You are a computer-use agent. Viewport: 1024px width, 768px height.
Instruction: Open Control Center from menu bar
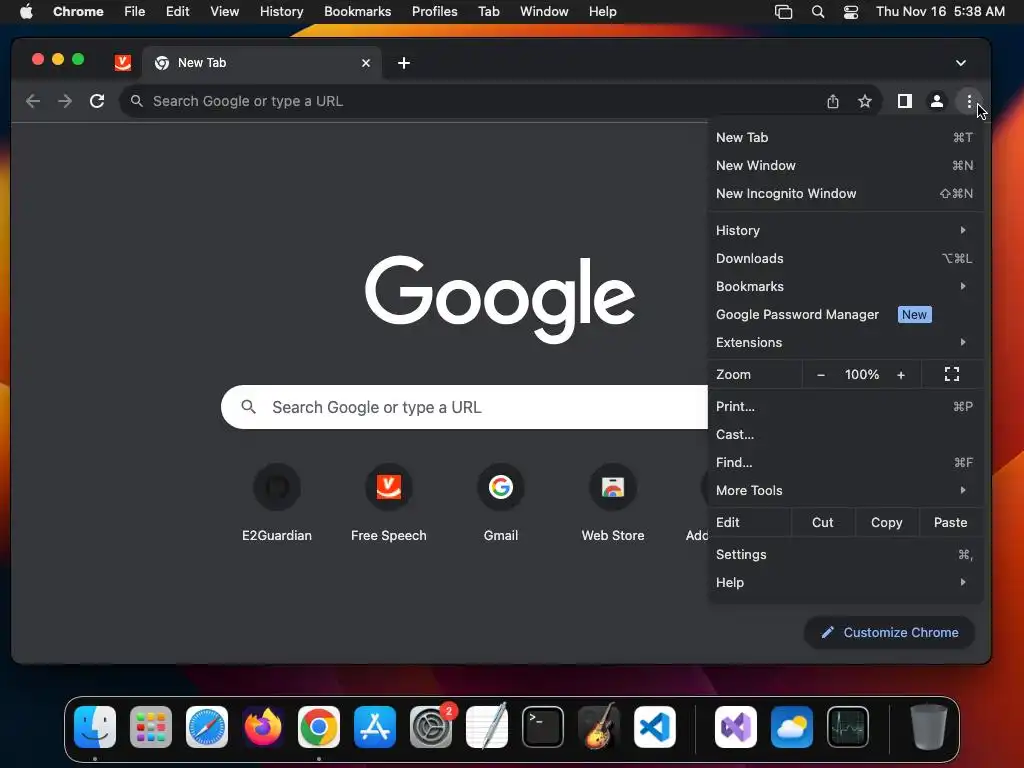pos(850,11)
